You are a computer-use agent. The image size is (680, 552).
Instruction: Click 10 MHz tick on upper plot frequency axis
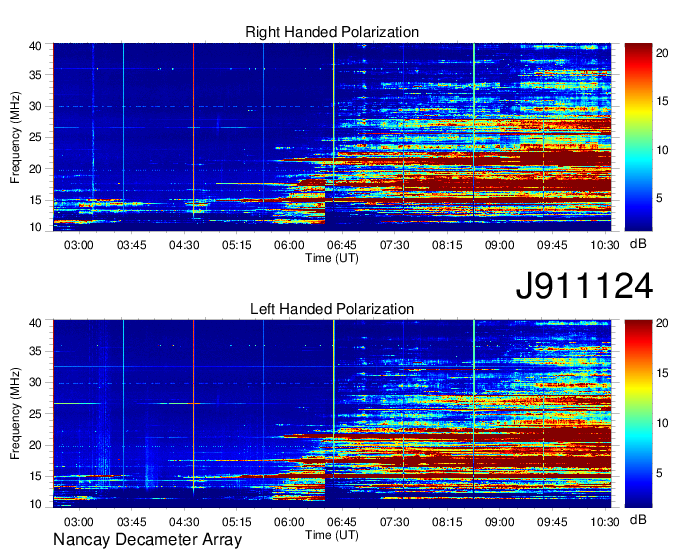pos(36,227)
